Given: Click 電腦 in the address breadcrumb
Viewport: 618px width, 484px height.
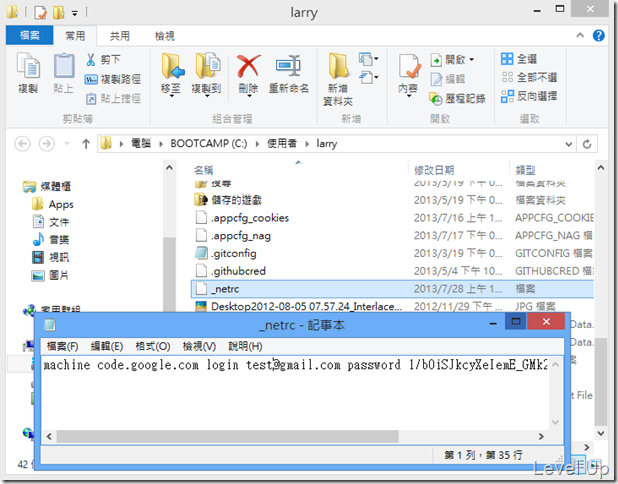Looking at the screenshot, I should tap(141, 143).
